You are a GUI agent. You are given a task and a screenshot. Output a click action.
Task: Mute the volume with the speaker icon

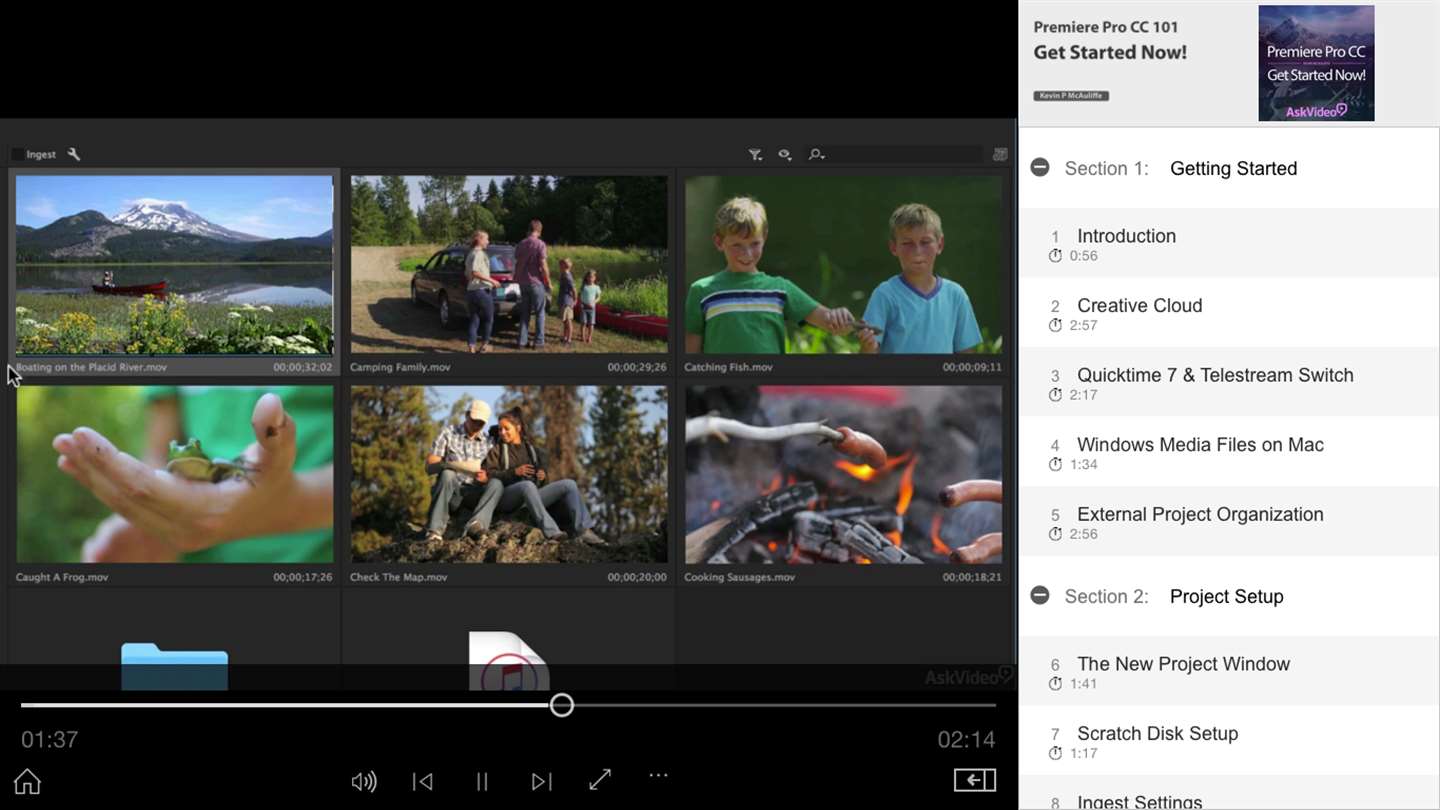[x=364, y=781]
